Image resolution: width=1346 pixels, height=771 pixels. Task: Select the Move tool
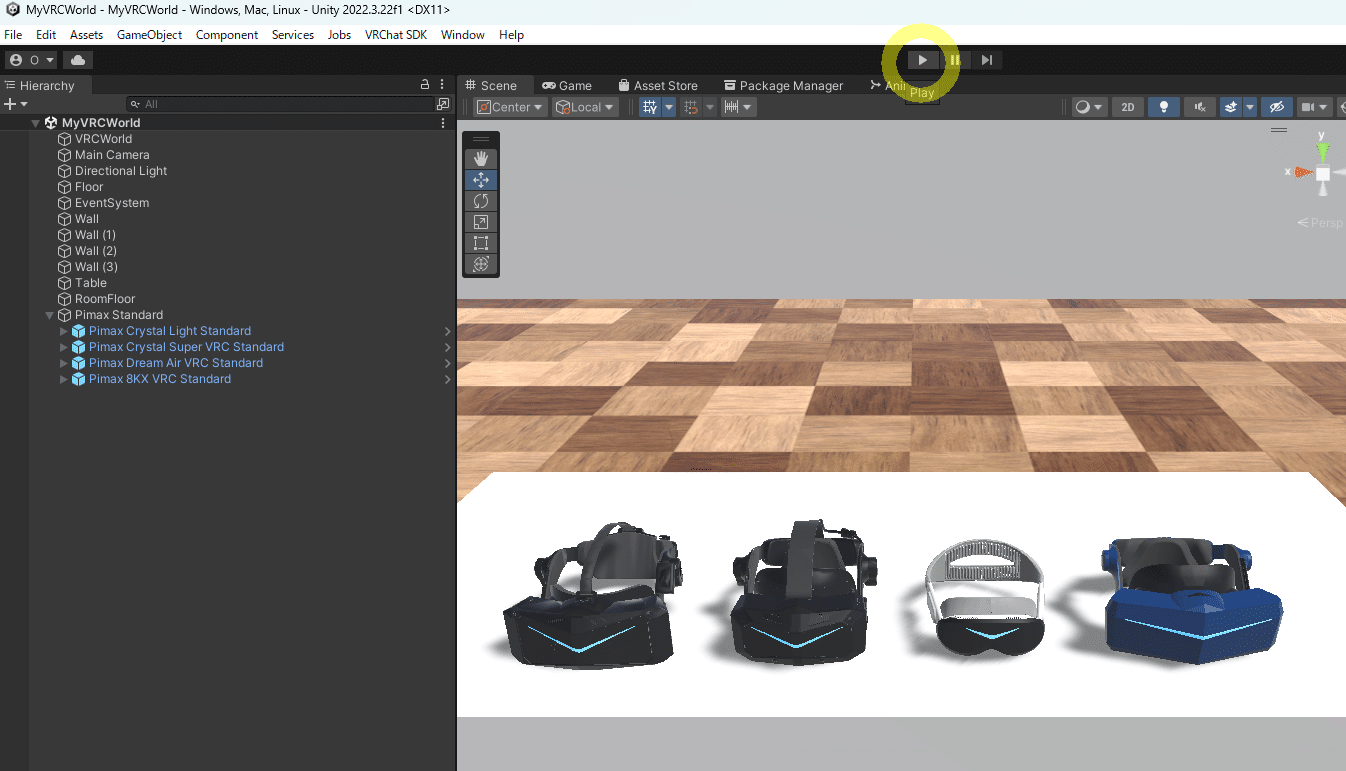[481, 180]
